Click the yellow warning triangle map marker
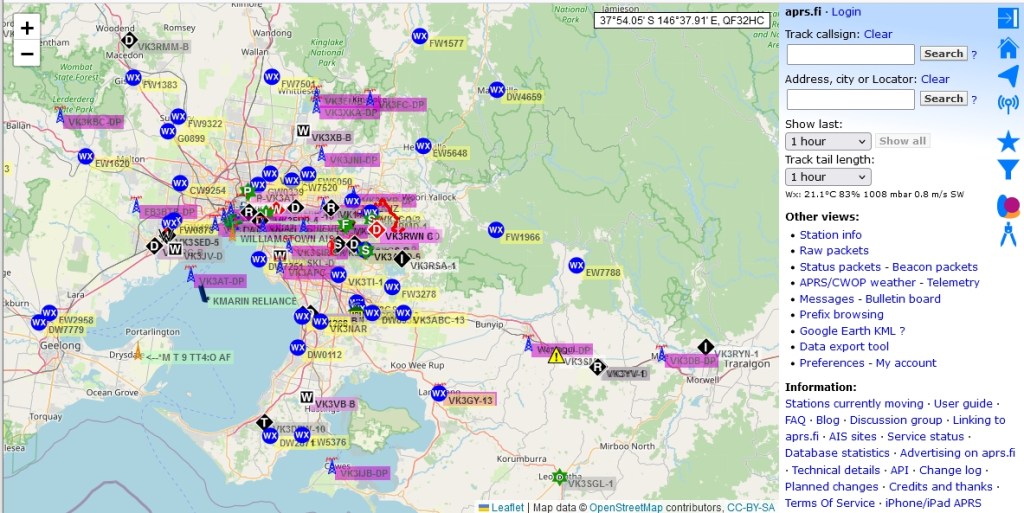The image size is (1024, 513). (x=556, y=355)
